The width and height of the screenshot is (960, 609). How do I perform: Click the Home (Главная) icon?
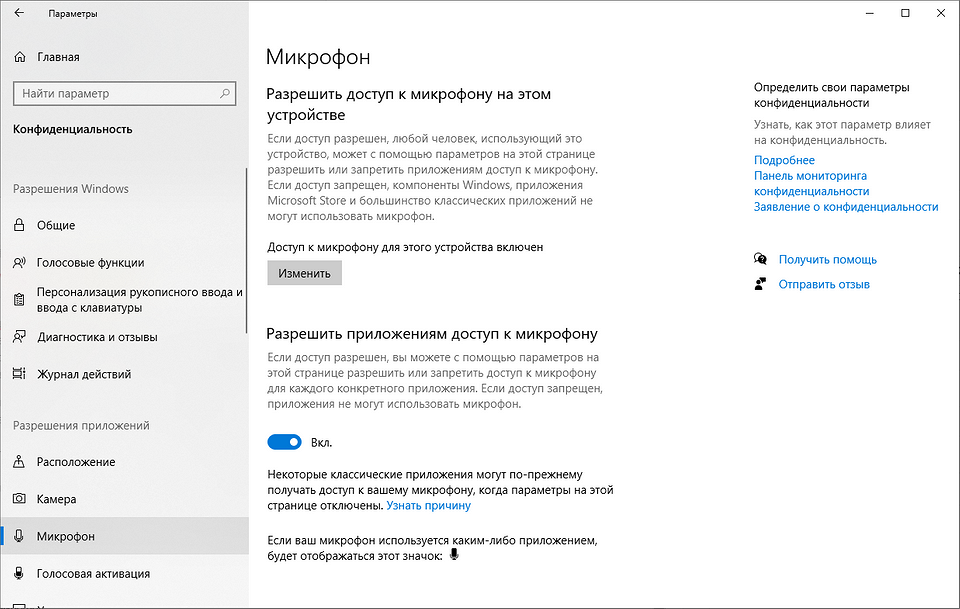pos(19,57)
